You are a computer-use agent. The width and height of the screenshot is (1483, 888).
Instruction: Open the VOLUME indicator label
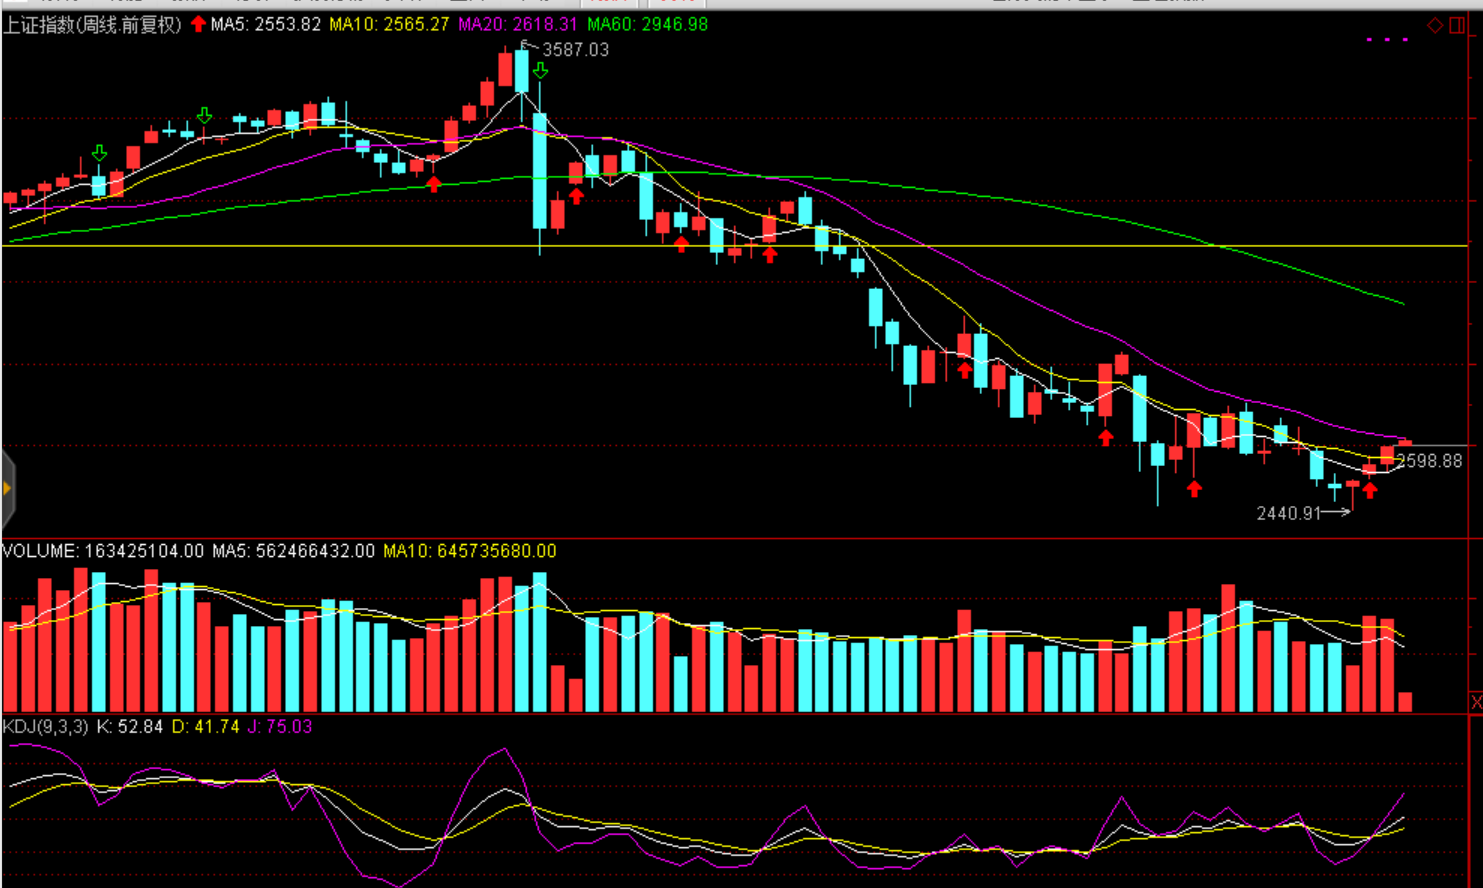click(x=103, y=551)
